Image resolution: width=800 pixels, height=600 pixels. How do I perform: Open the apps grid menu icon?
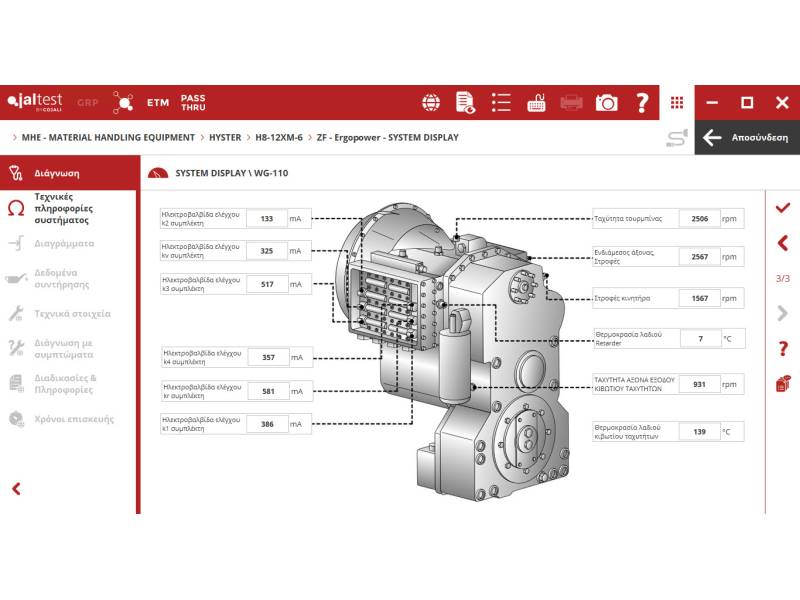tap(677, 102)
